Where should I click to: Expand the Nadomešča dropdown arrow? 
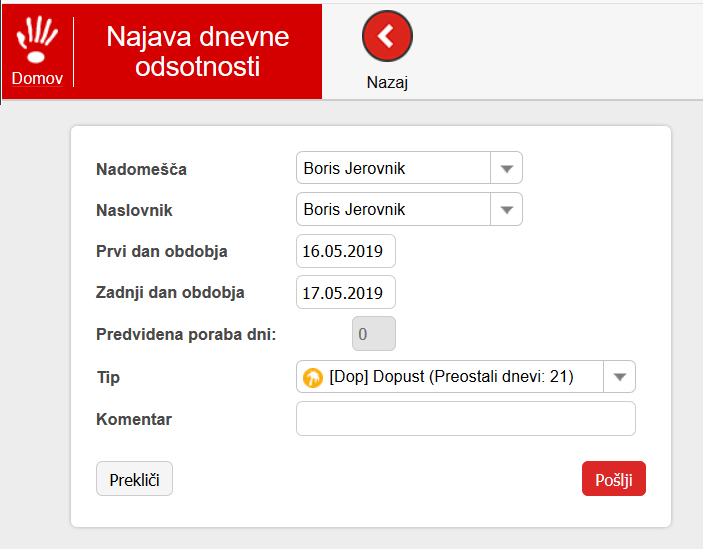[x=507, y=169]
